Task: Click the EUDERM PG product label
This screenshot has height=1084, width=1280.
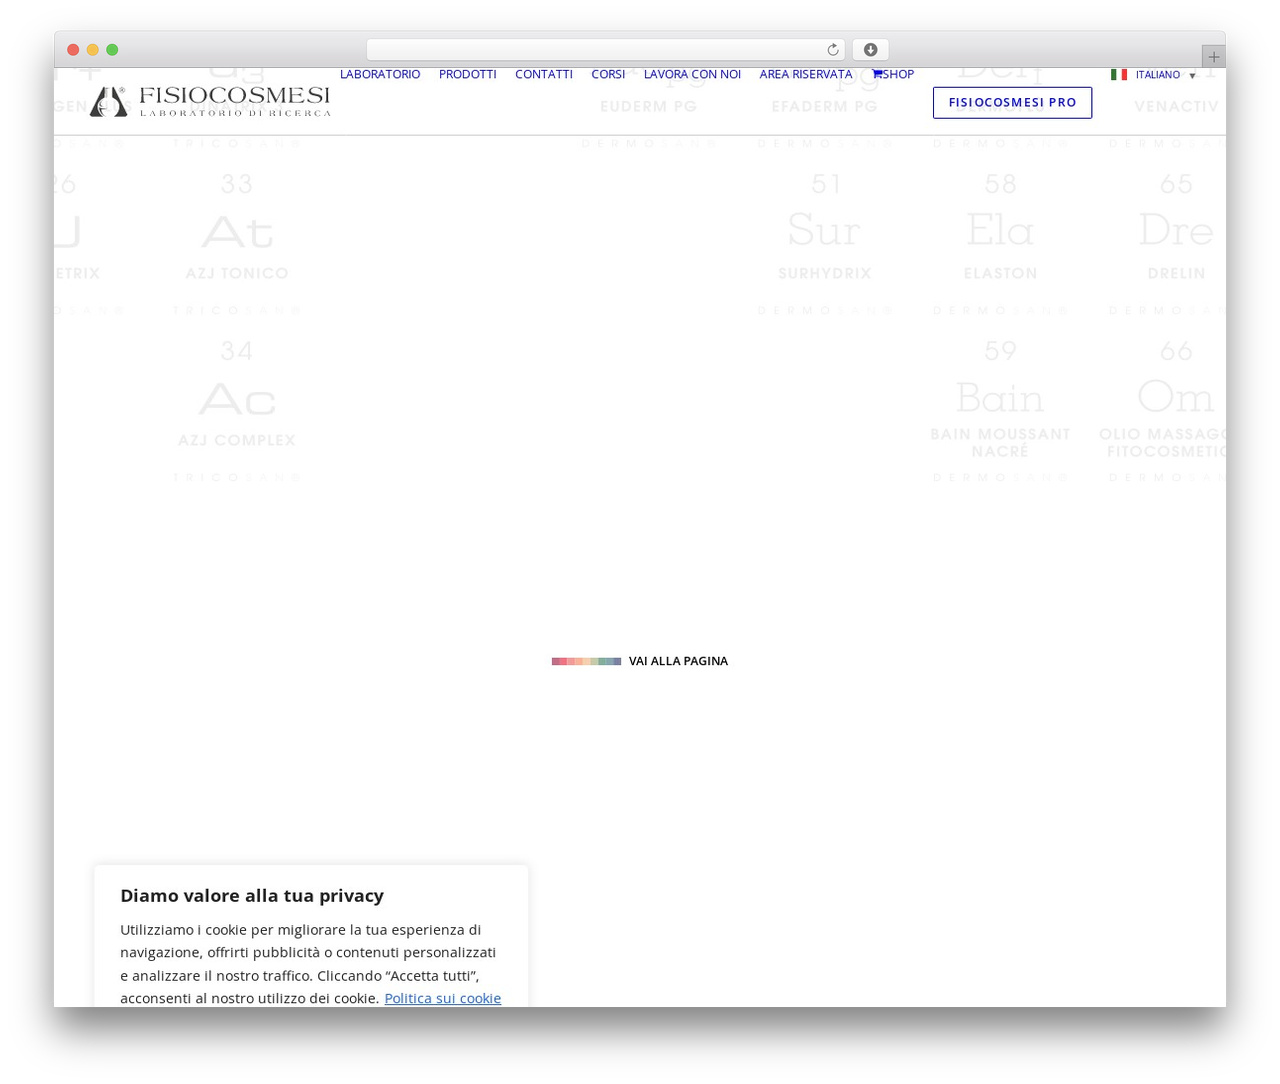Action: tap(649, 106)
